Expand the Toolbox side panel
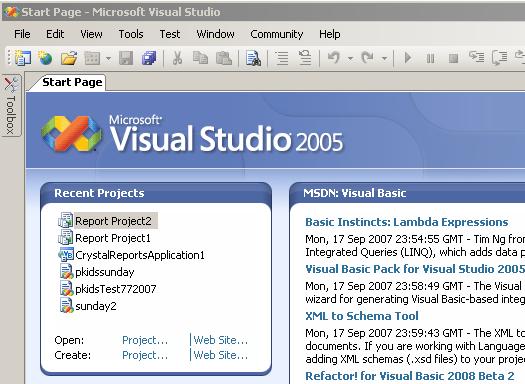The image size is (525, 384). [x=11, y=105]
